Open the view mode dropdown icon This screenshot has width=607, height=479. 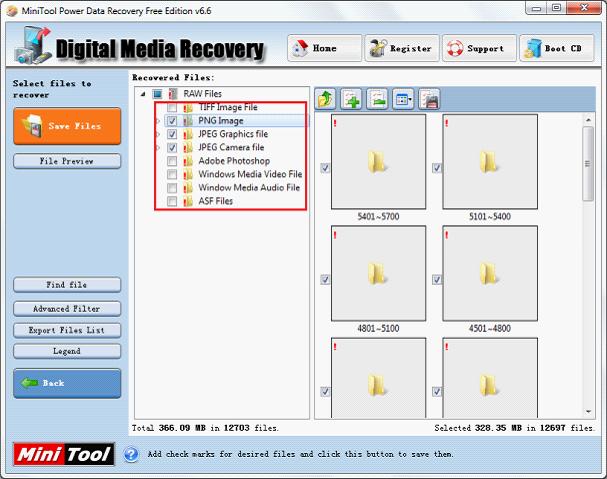(403, 100)
